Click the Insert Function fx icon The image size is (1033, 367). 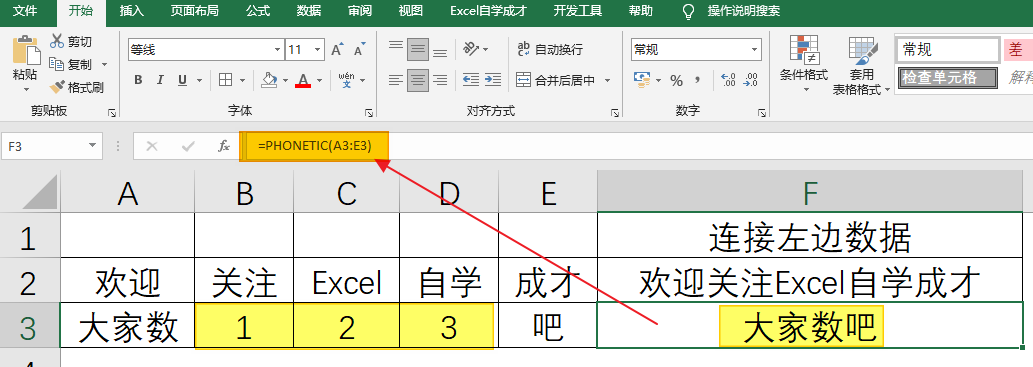point(224,146)
